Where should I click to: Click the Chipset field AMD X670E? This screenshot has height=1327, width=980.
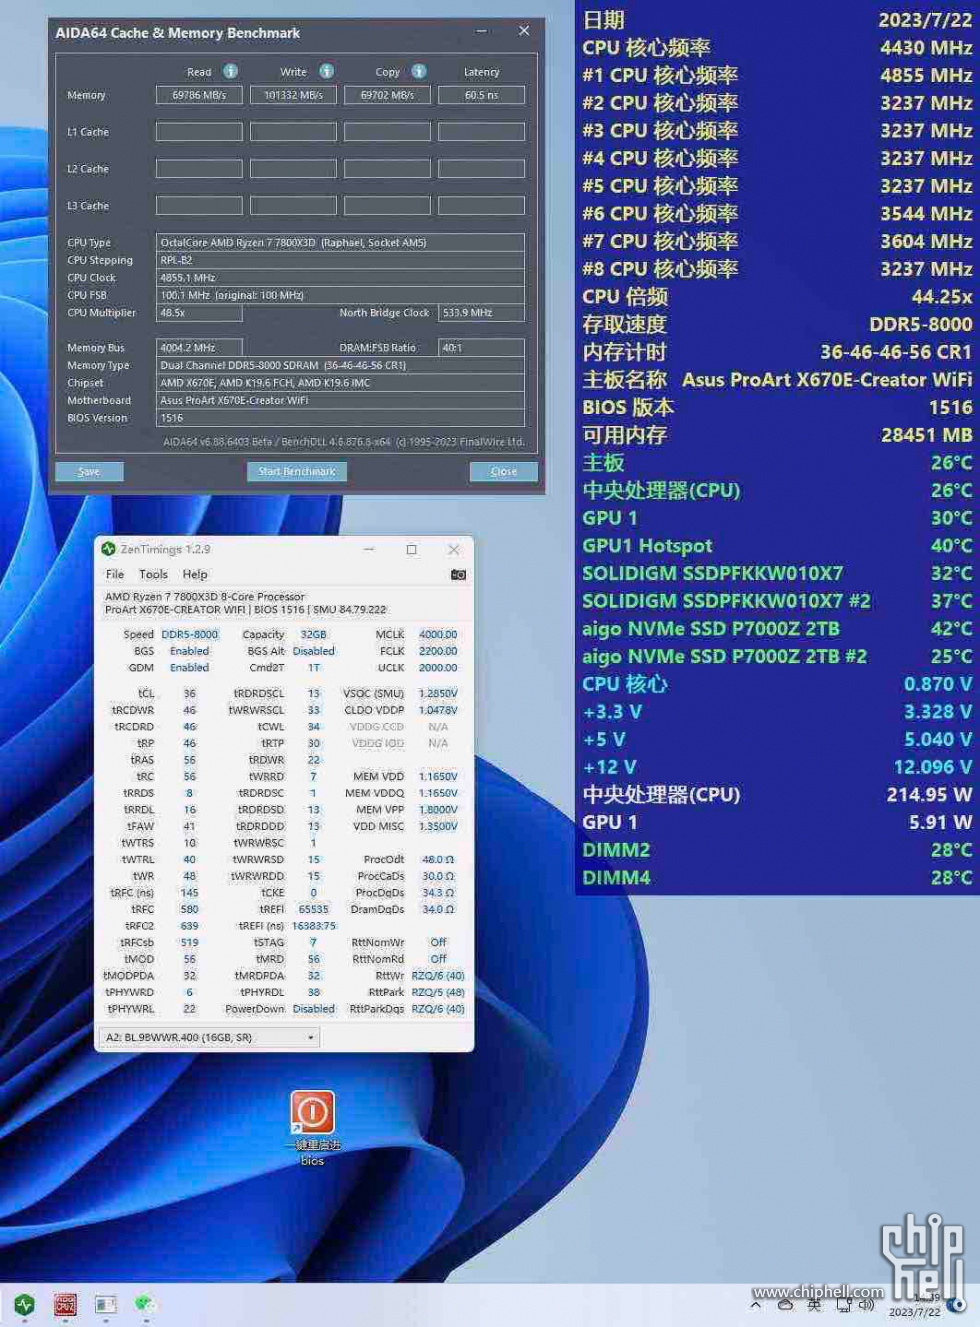(x=341, y=383)
